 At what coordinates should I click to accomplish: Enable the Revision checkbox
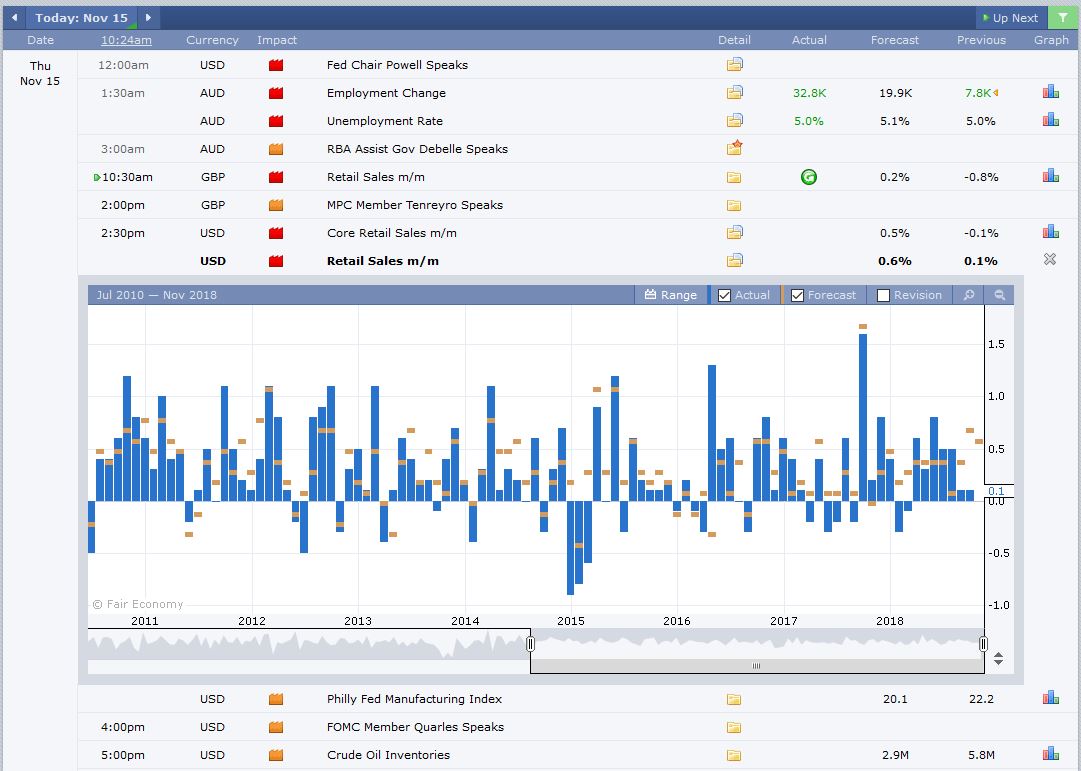(883, 295)
